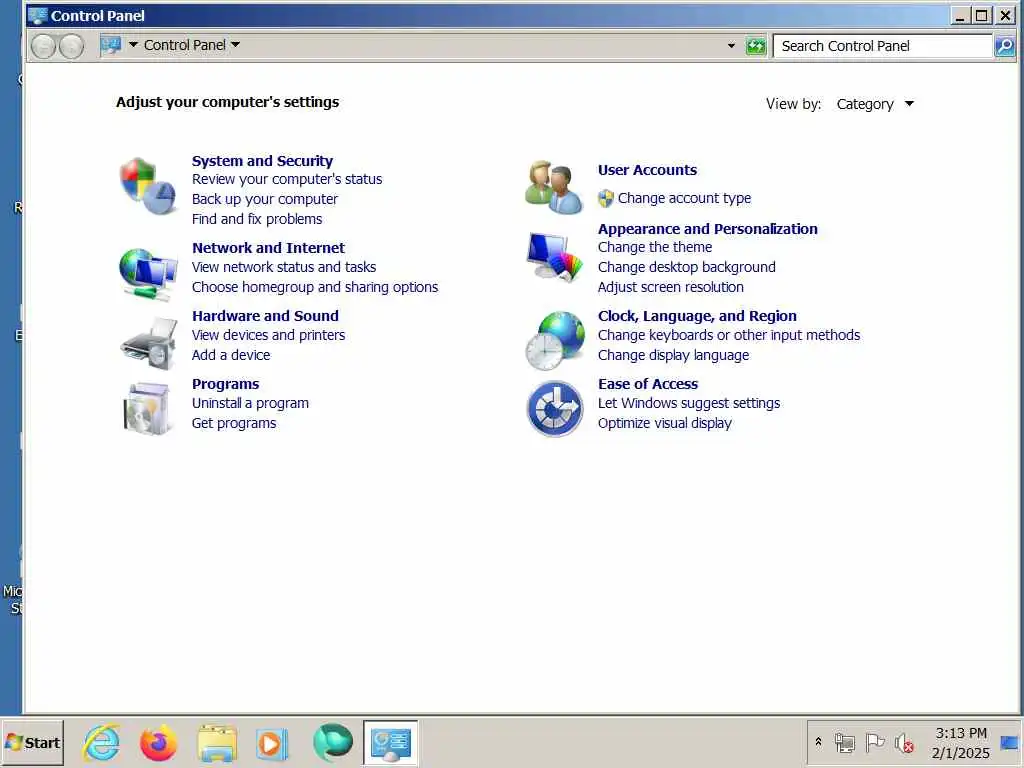The image size is (1024, 768).
Task: Click the taskbar clock and date
Action: (961, 743)
